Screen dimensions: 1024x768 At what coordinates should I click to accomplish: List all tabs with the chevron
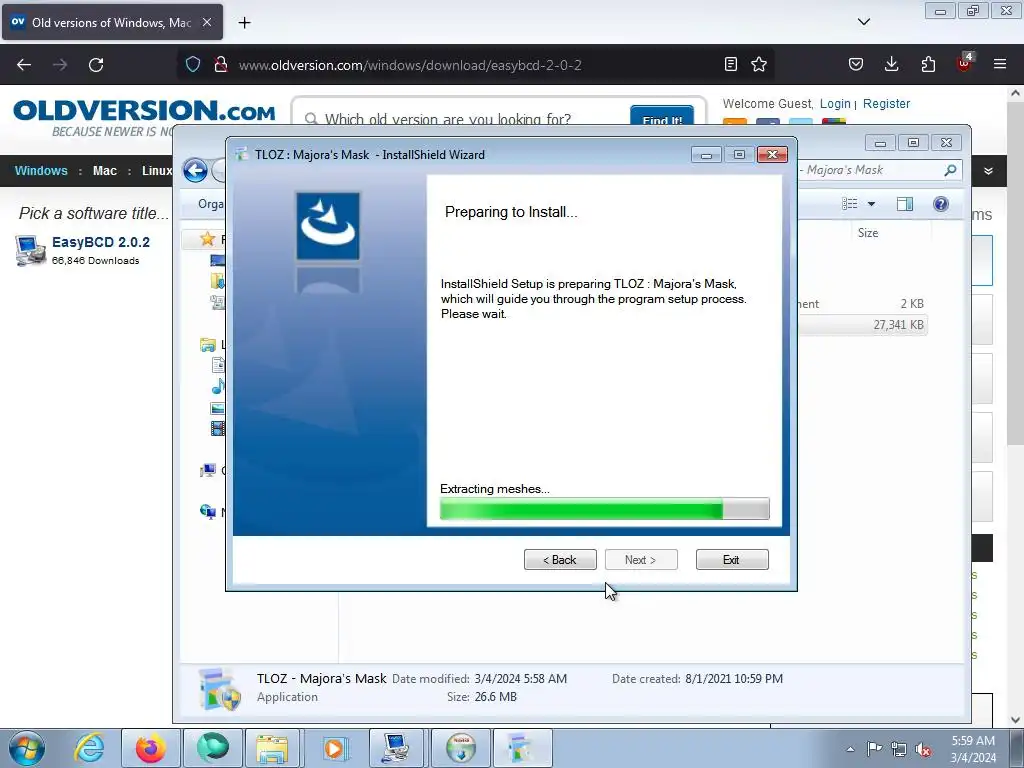tap(863, 22)
